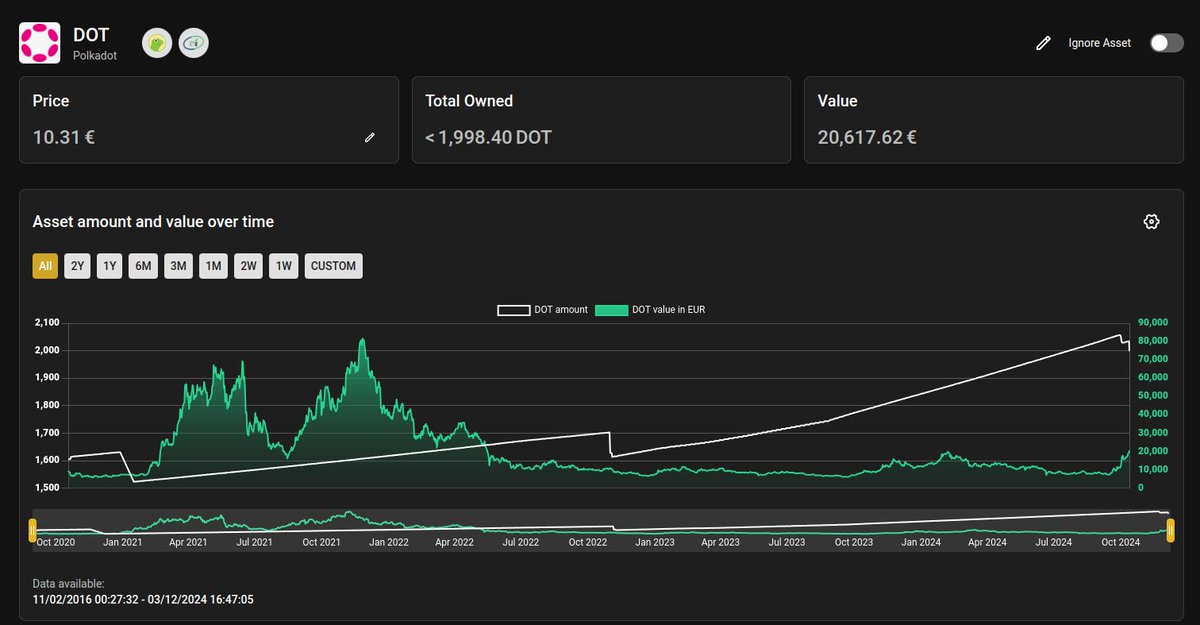
Task: Toggle DOT value in EUR legend series
Action: tap(650, 310)
